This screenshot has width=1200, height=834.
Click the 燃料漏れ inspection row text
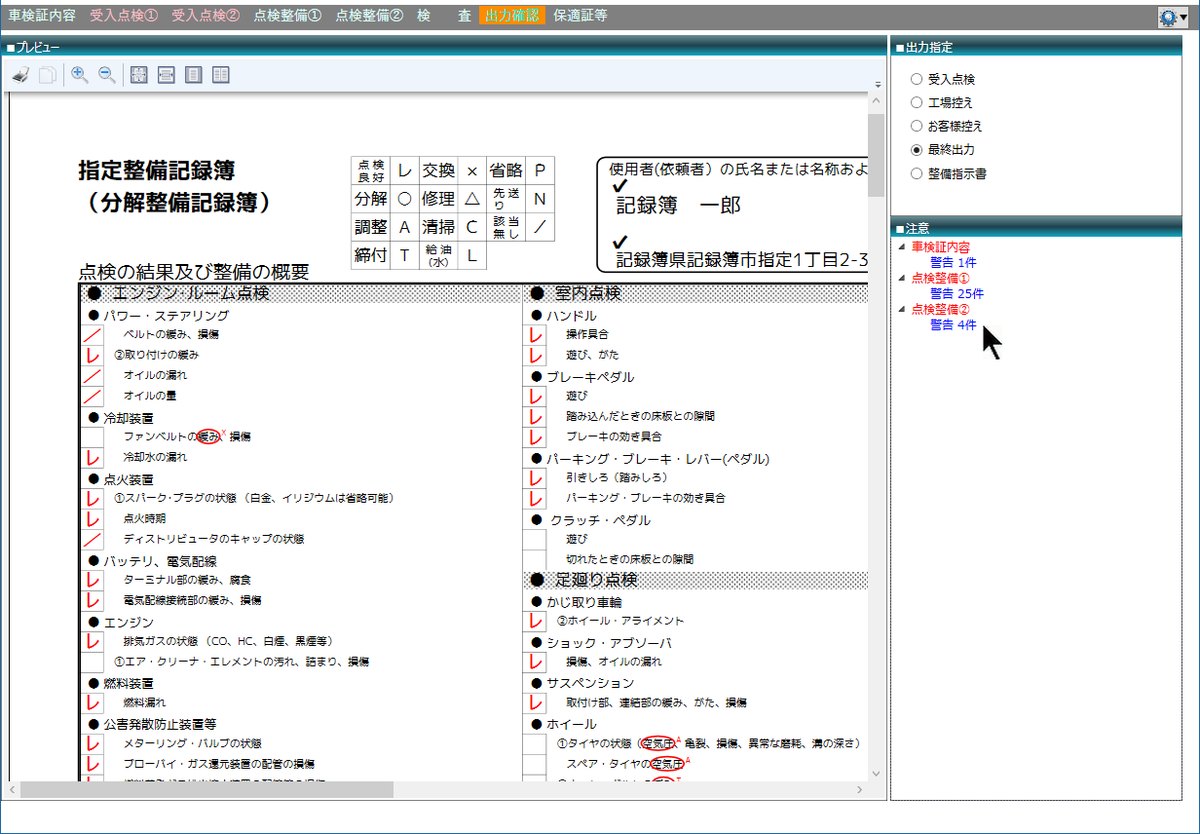(x=144, y=702)
